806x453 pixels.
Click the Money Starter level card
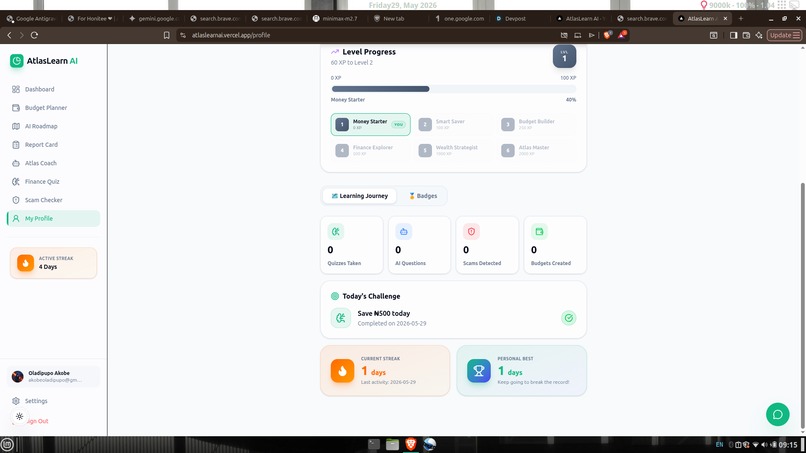[x=371, y=124]
